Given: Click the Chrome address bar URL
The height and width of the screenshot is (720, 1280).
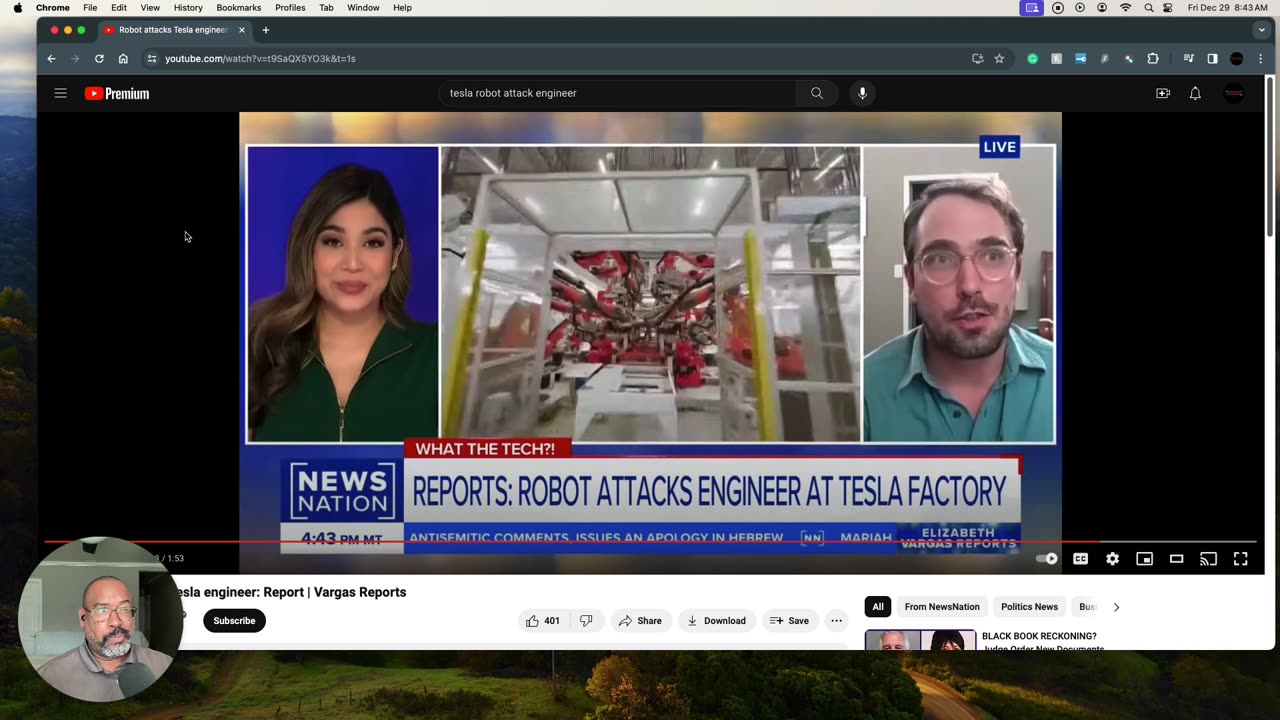Looking at the screenshot, I should [x=260, y=59].
